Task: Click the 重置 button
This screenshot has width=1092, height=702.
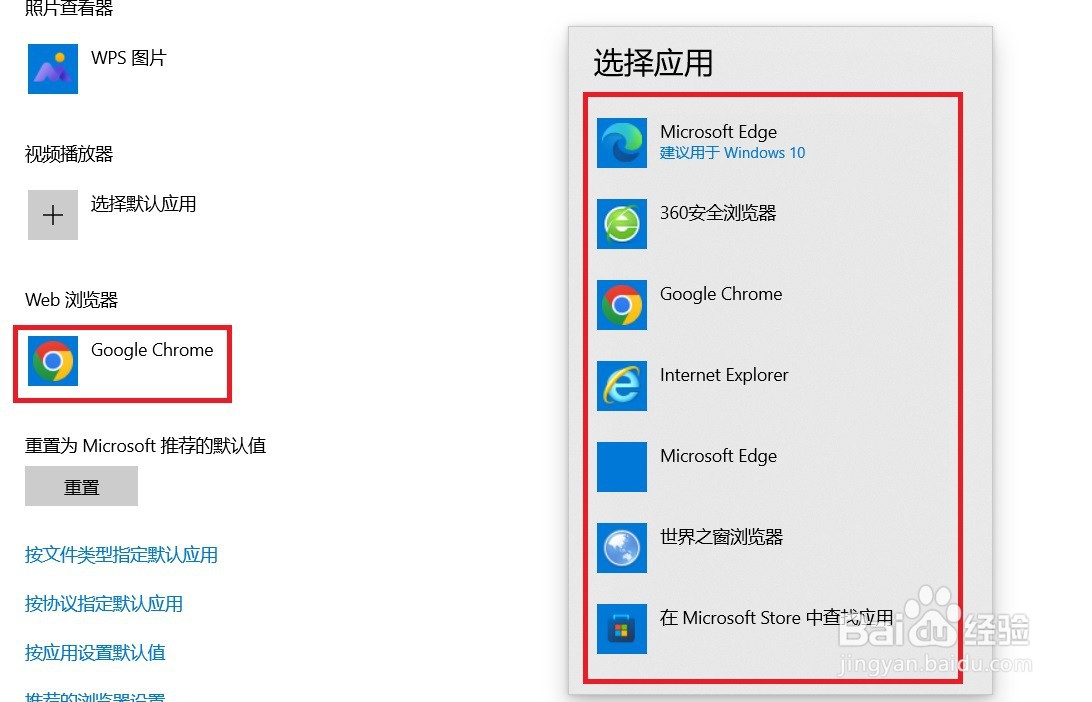Action: pyautogui.click(x=81, y=486)
